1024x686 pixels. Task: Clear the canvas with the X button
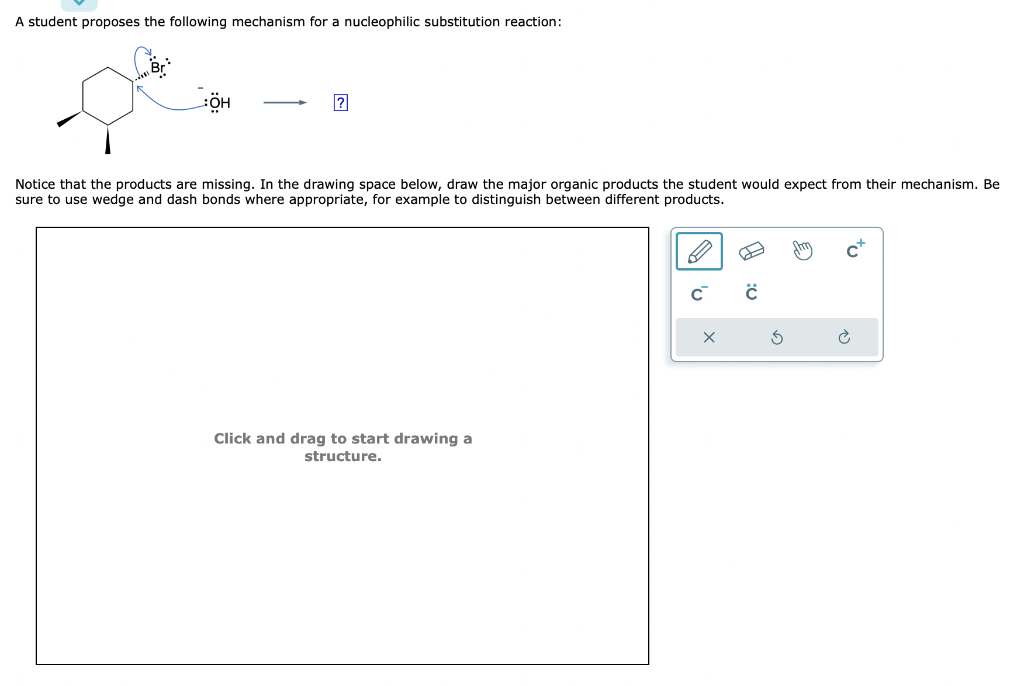click(x=709, y=337)
